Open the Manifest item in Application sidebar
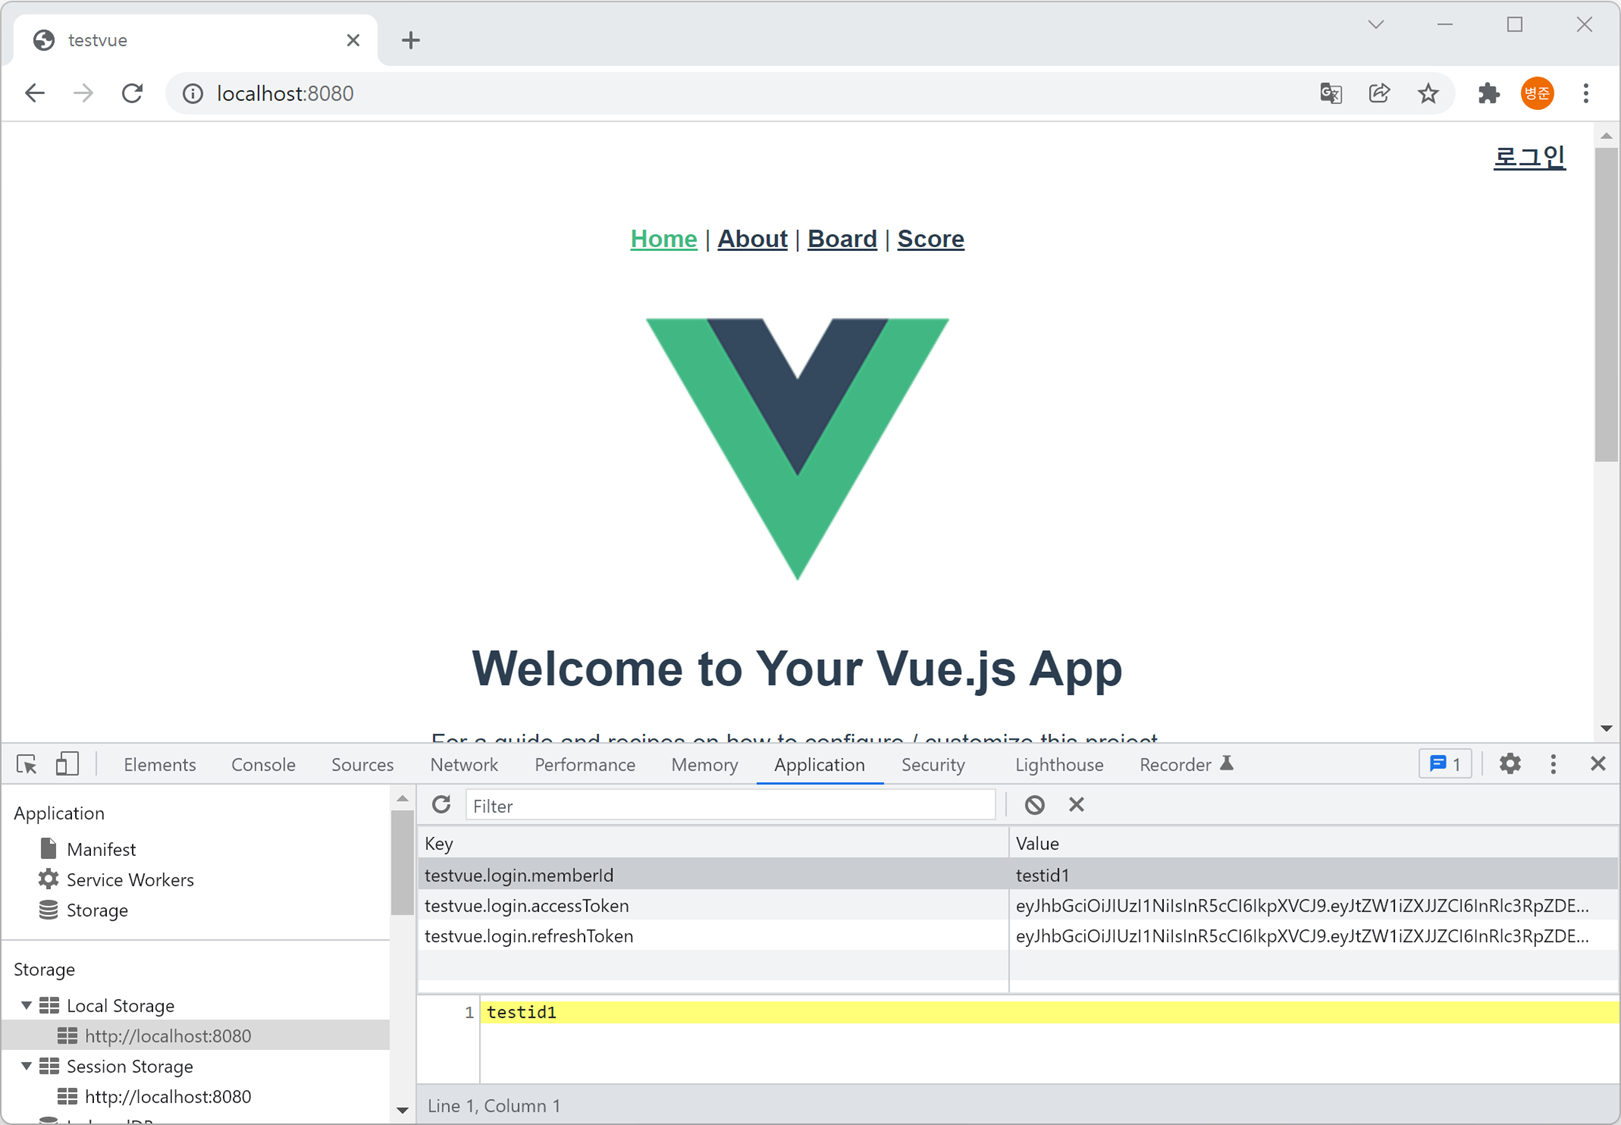 pos(101,849)
